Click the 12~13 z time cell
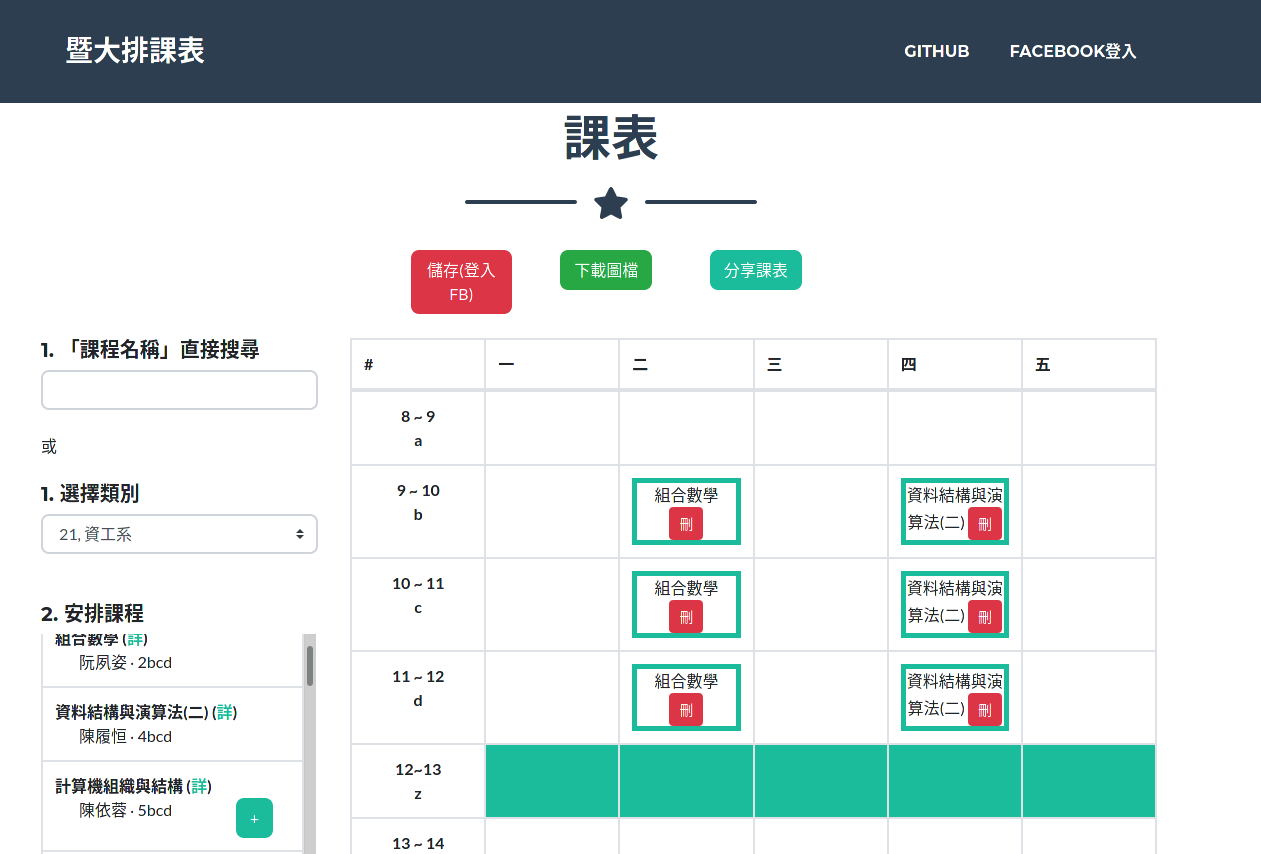 (418, 781)
